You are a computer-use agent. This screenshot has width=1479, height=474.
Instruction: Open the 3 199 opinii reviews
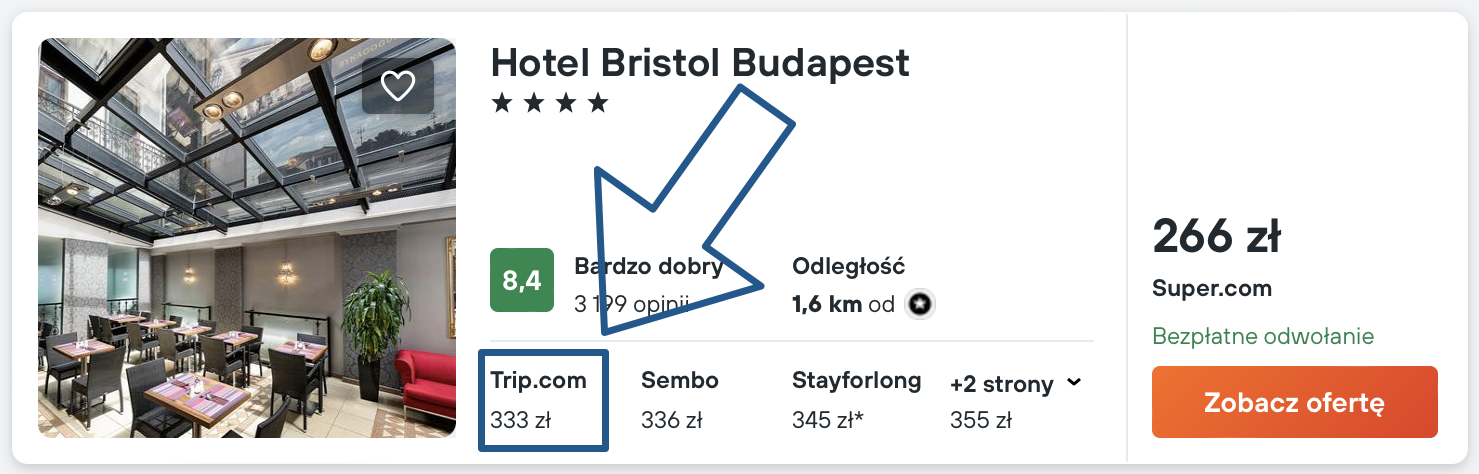click(x=631, y=304)
